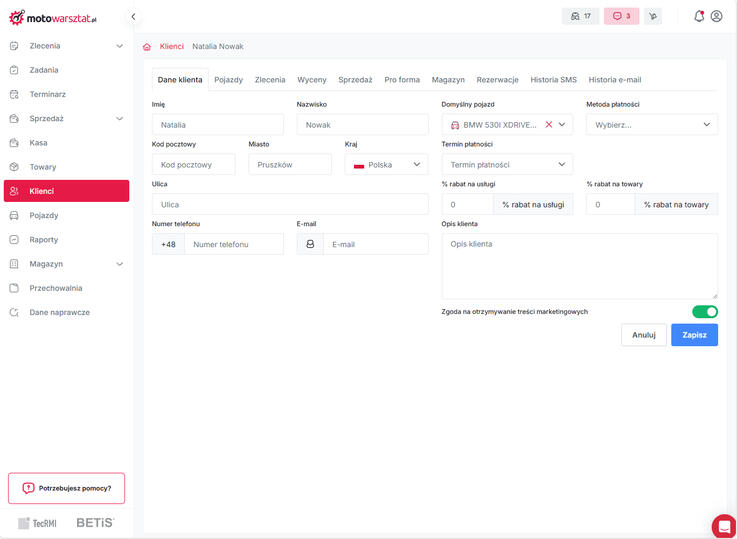
Task: Clear the selected BMW 530i default vehicle
Action: pos(548,125)
